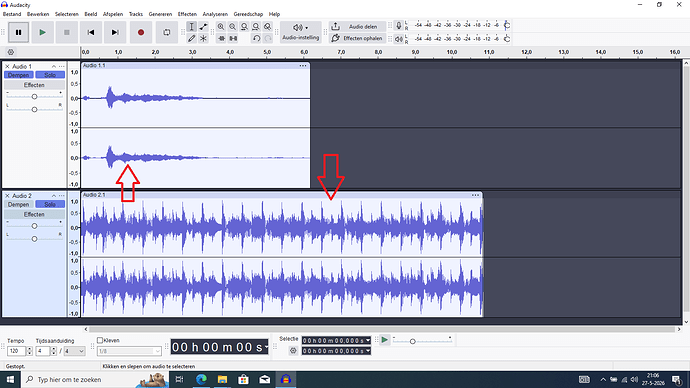
Task: Enable the Kleven snapping checkbox
Action: coord(100,340)
